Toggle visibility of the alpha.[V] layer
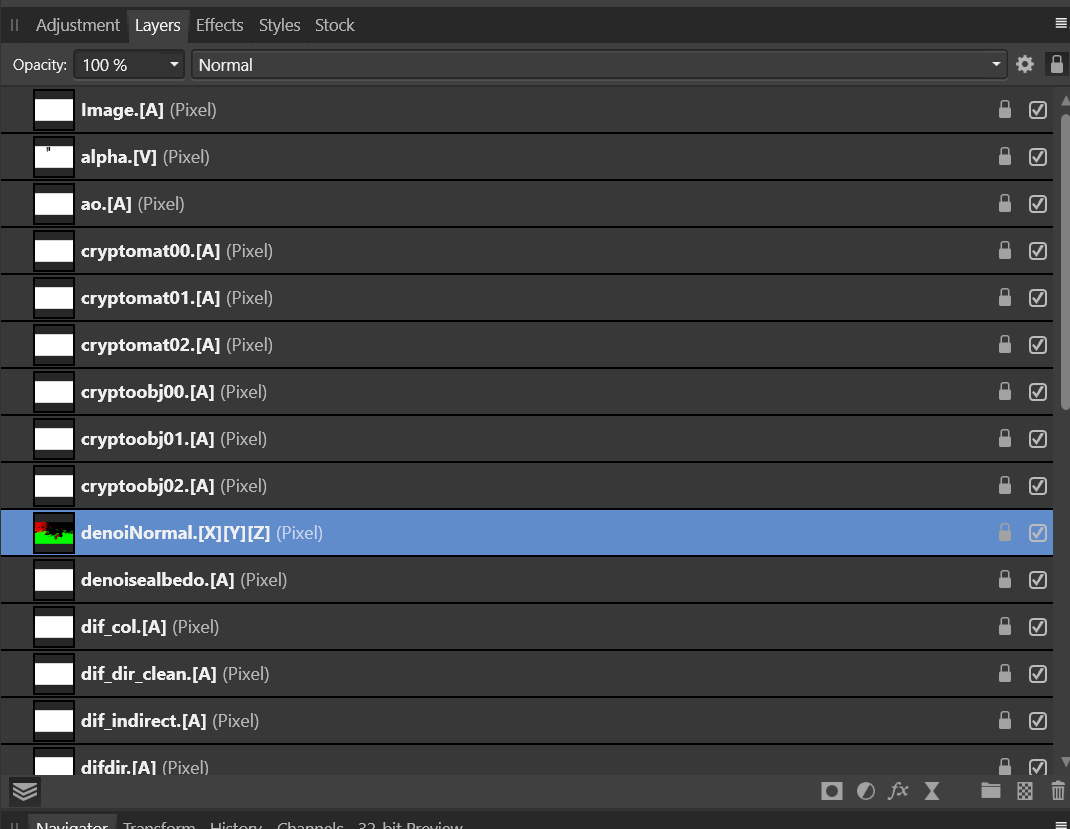 pos(1037,157)
